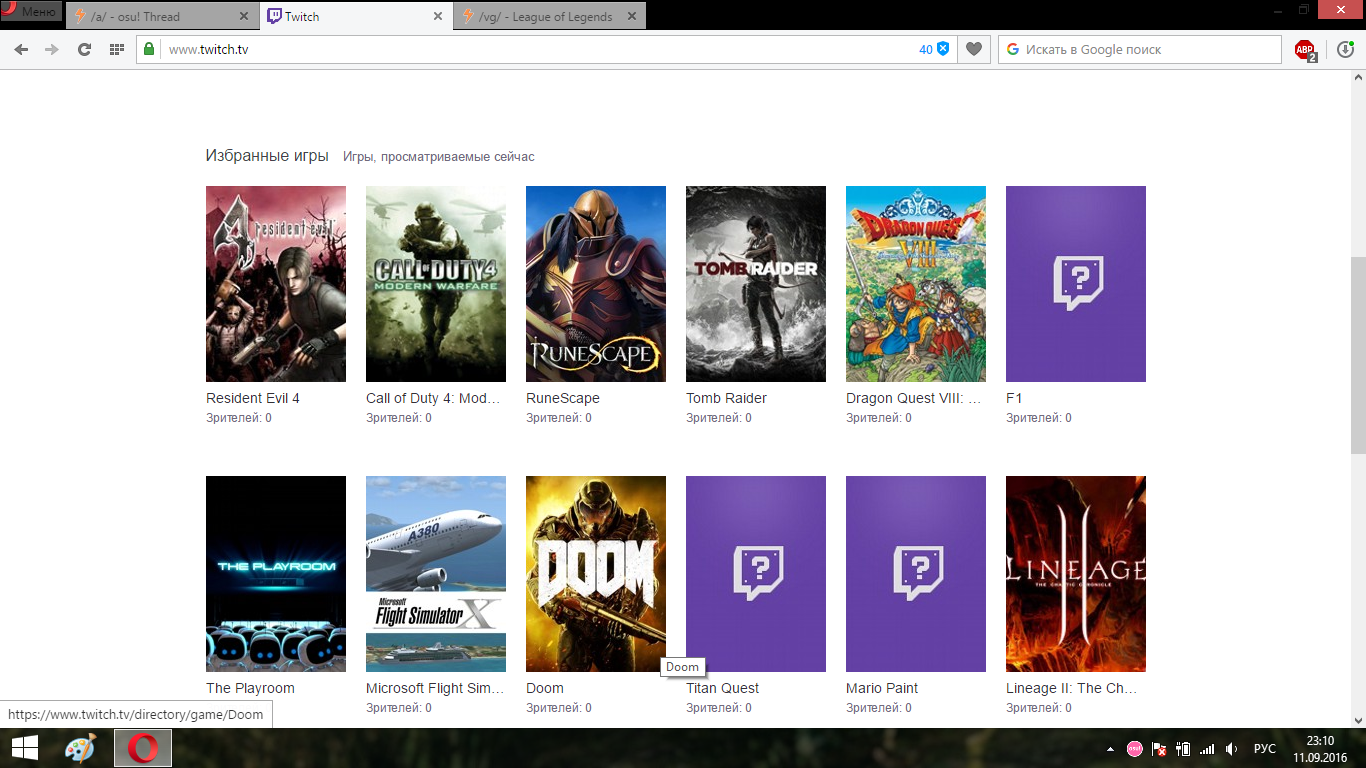This screenshot has width=1366, height=768.
Task: Click the Call of Duty 4: Mod... title link
Action: pos(433,398)
